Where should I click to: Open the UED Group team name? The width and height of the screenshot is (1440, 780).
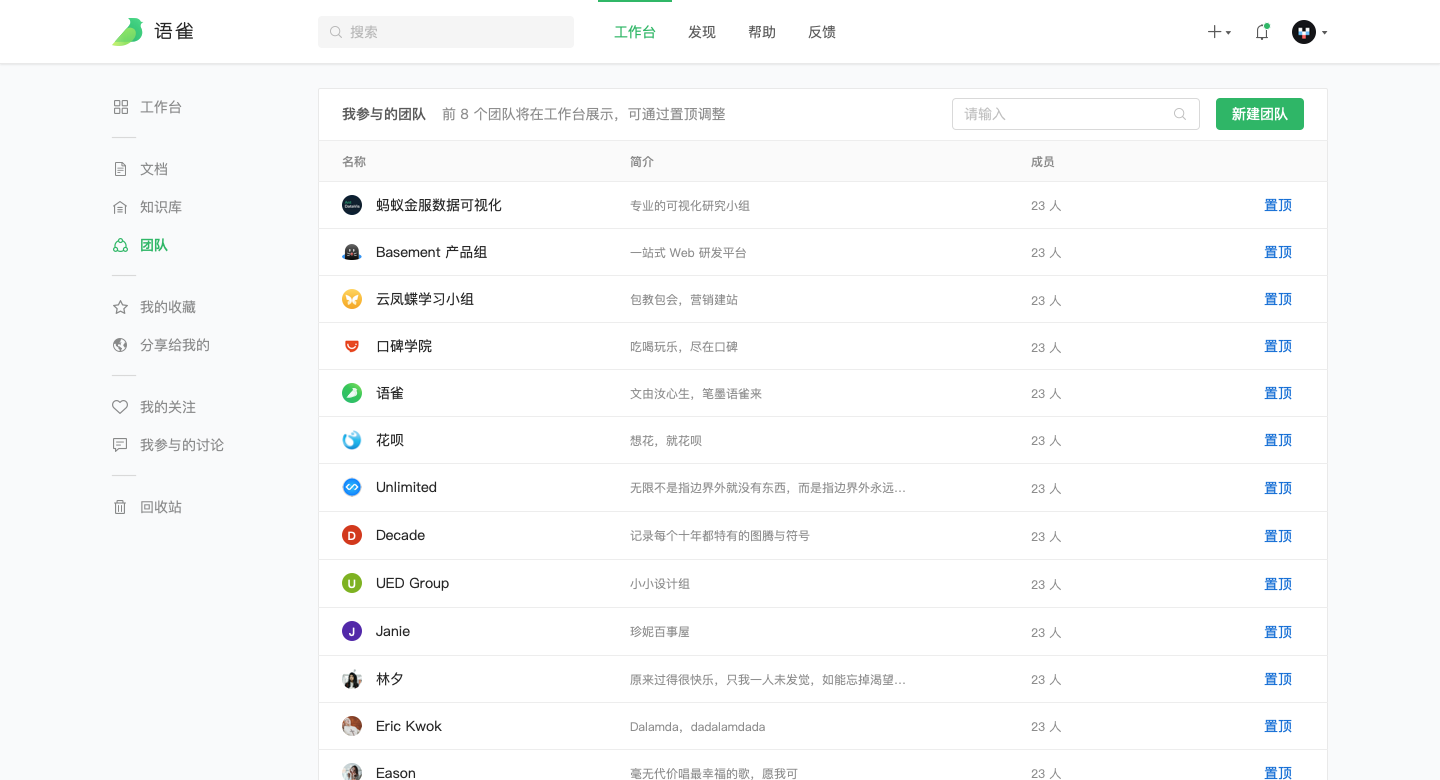click(412, 583)
